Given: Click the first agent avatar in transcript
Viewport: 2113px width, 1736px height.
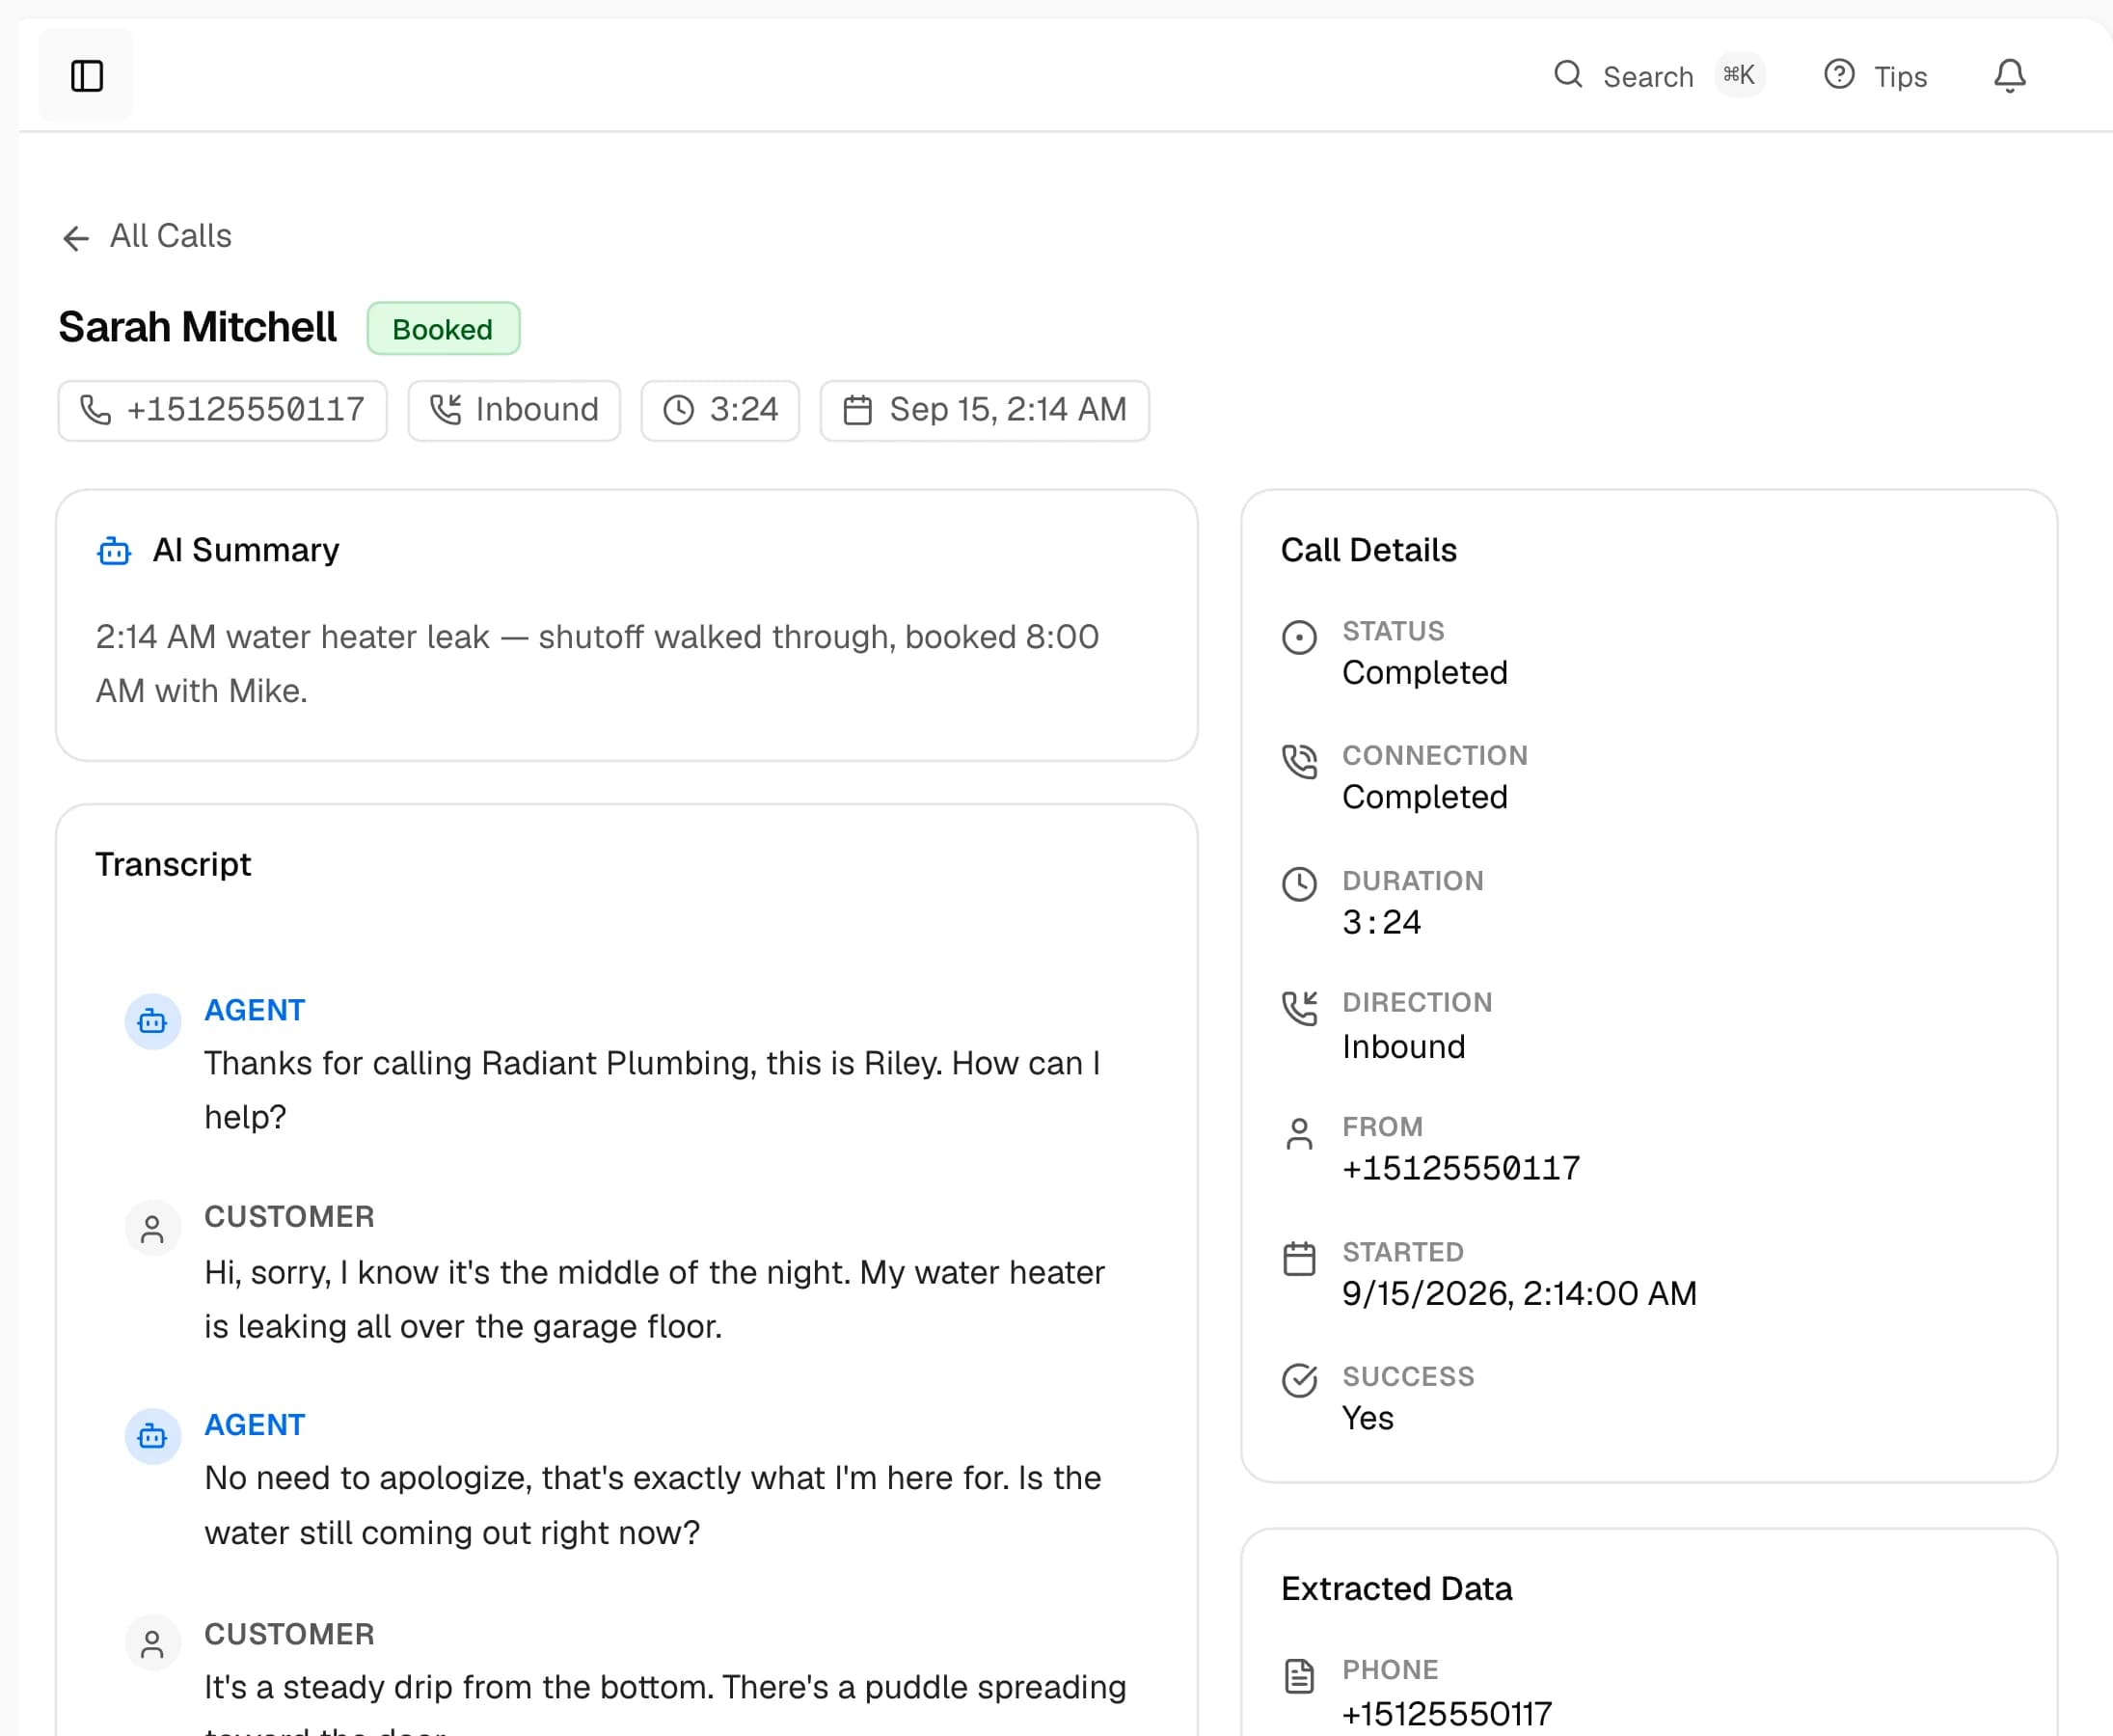Looking at the screenshot, I should (x=152, y=1021).
